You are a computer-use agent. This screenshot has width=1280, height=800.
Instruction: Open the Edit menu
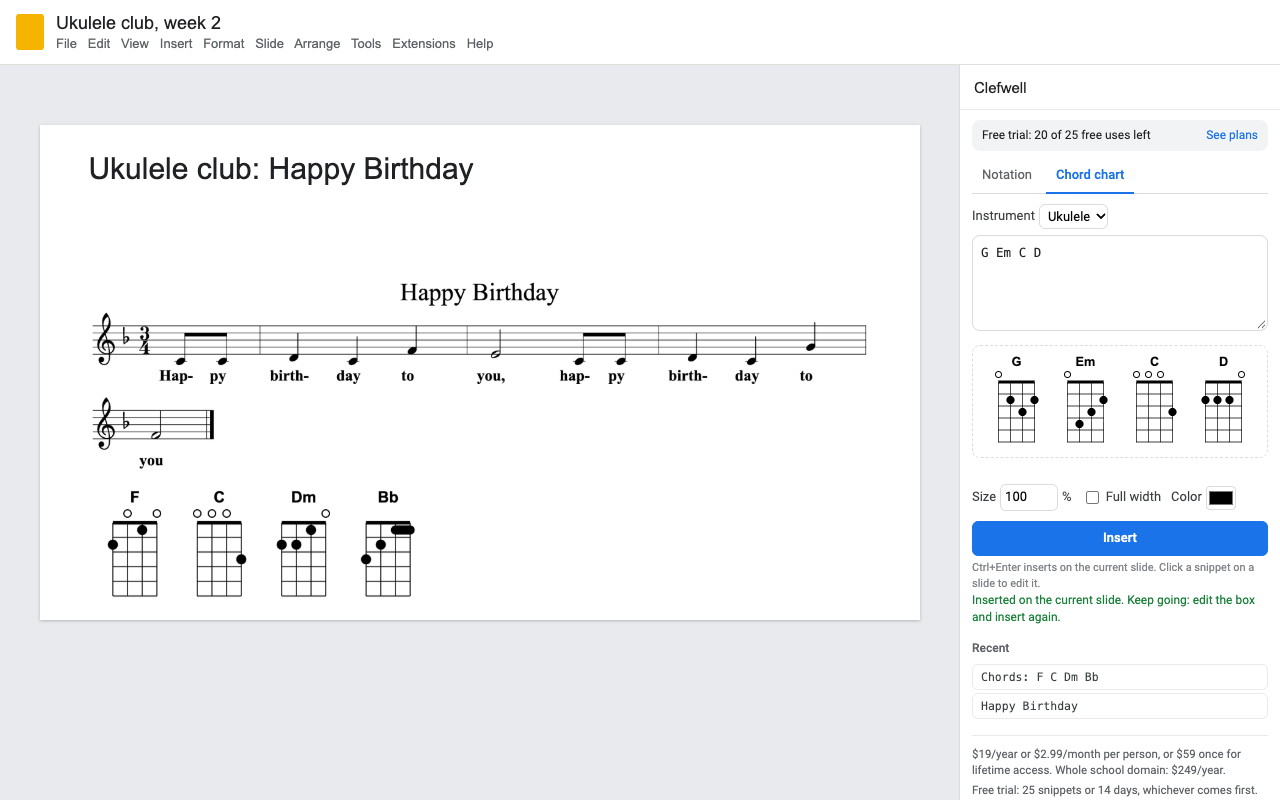[x=99, y=44]
